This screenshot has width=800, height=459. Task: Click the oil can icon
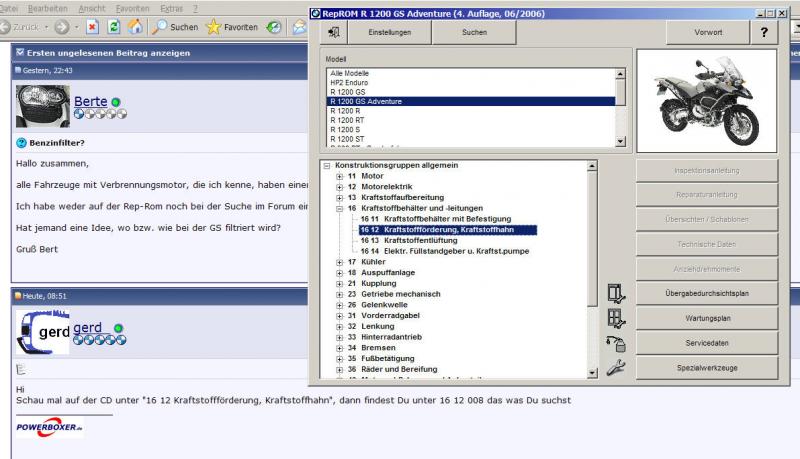coord(616,344)
